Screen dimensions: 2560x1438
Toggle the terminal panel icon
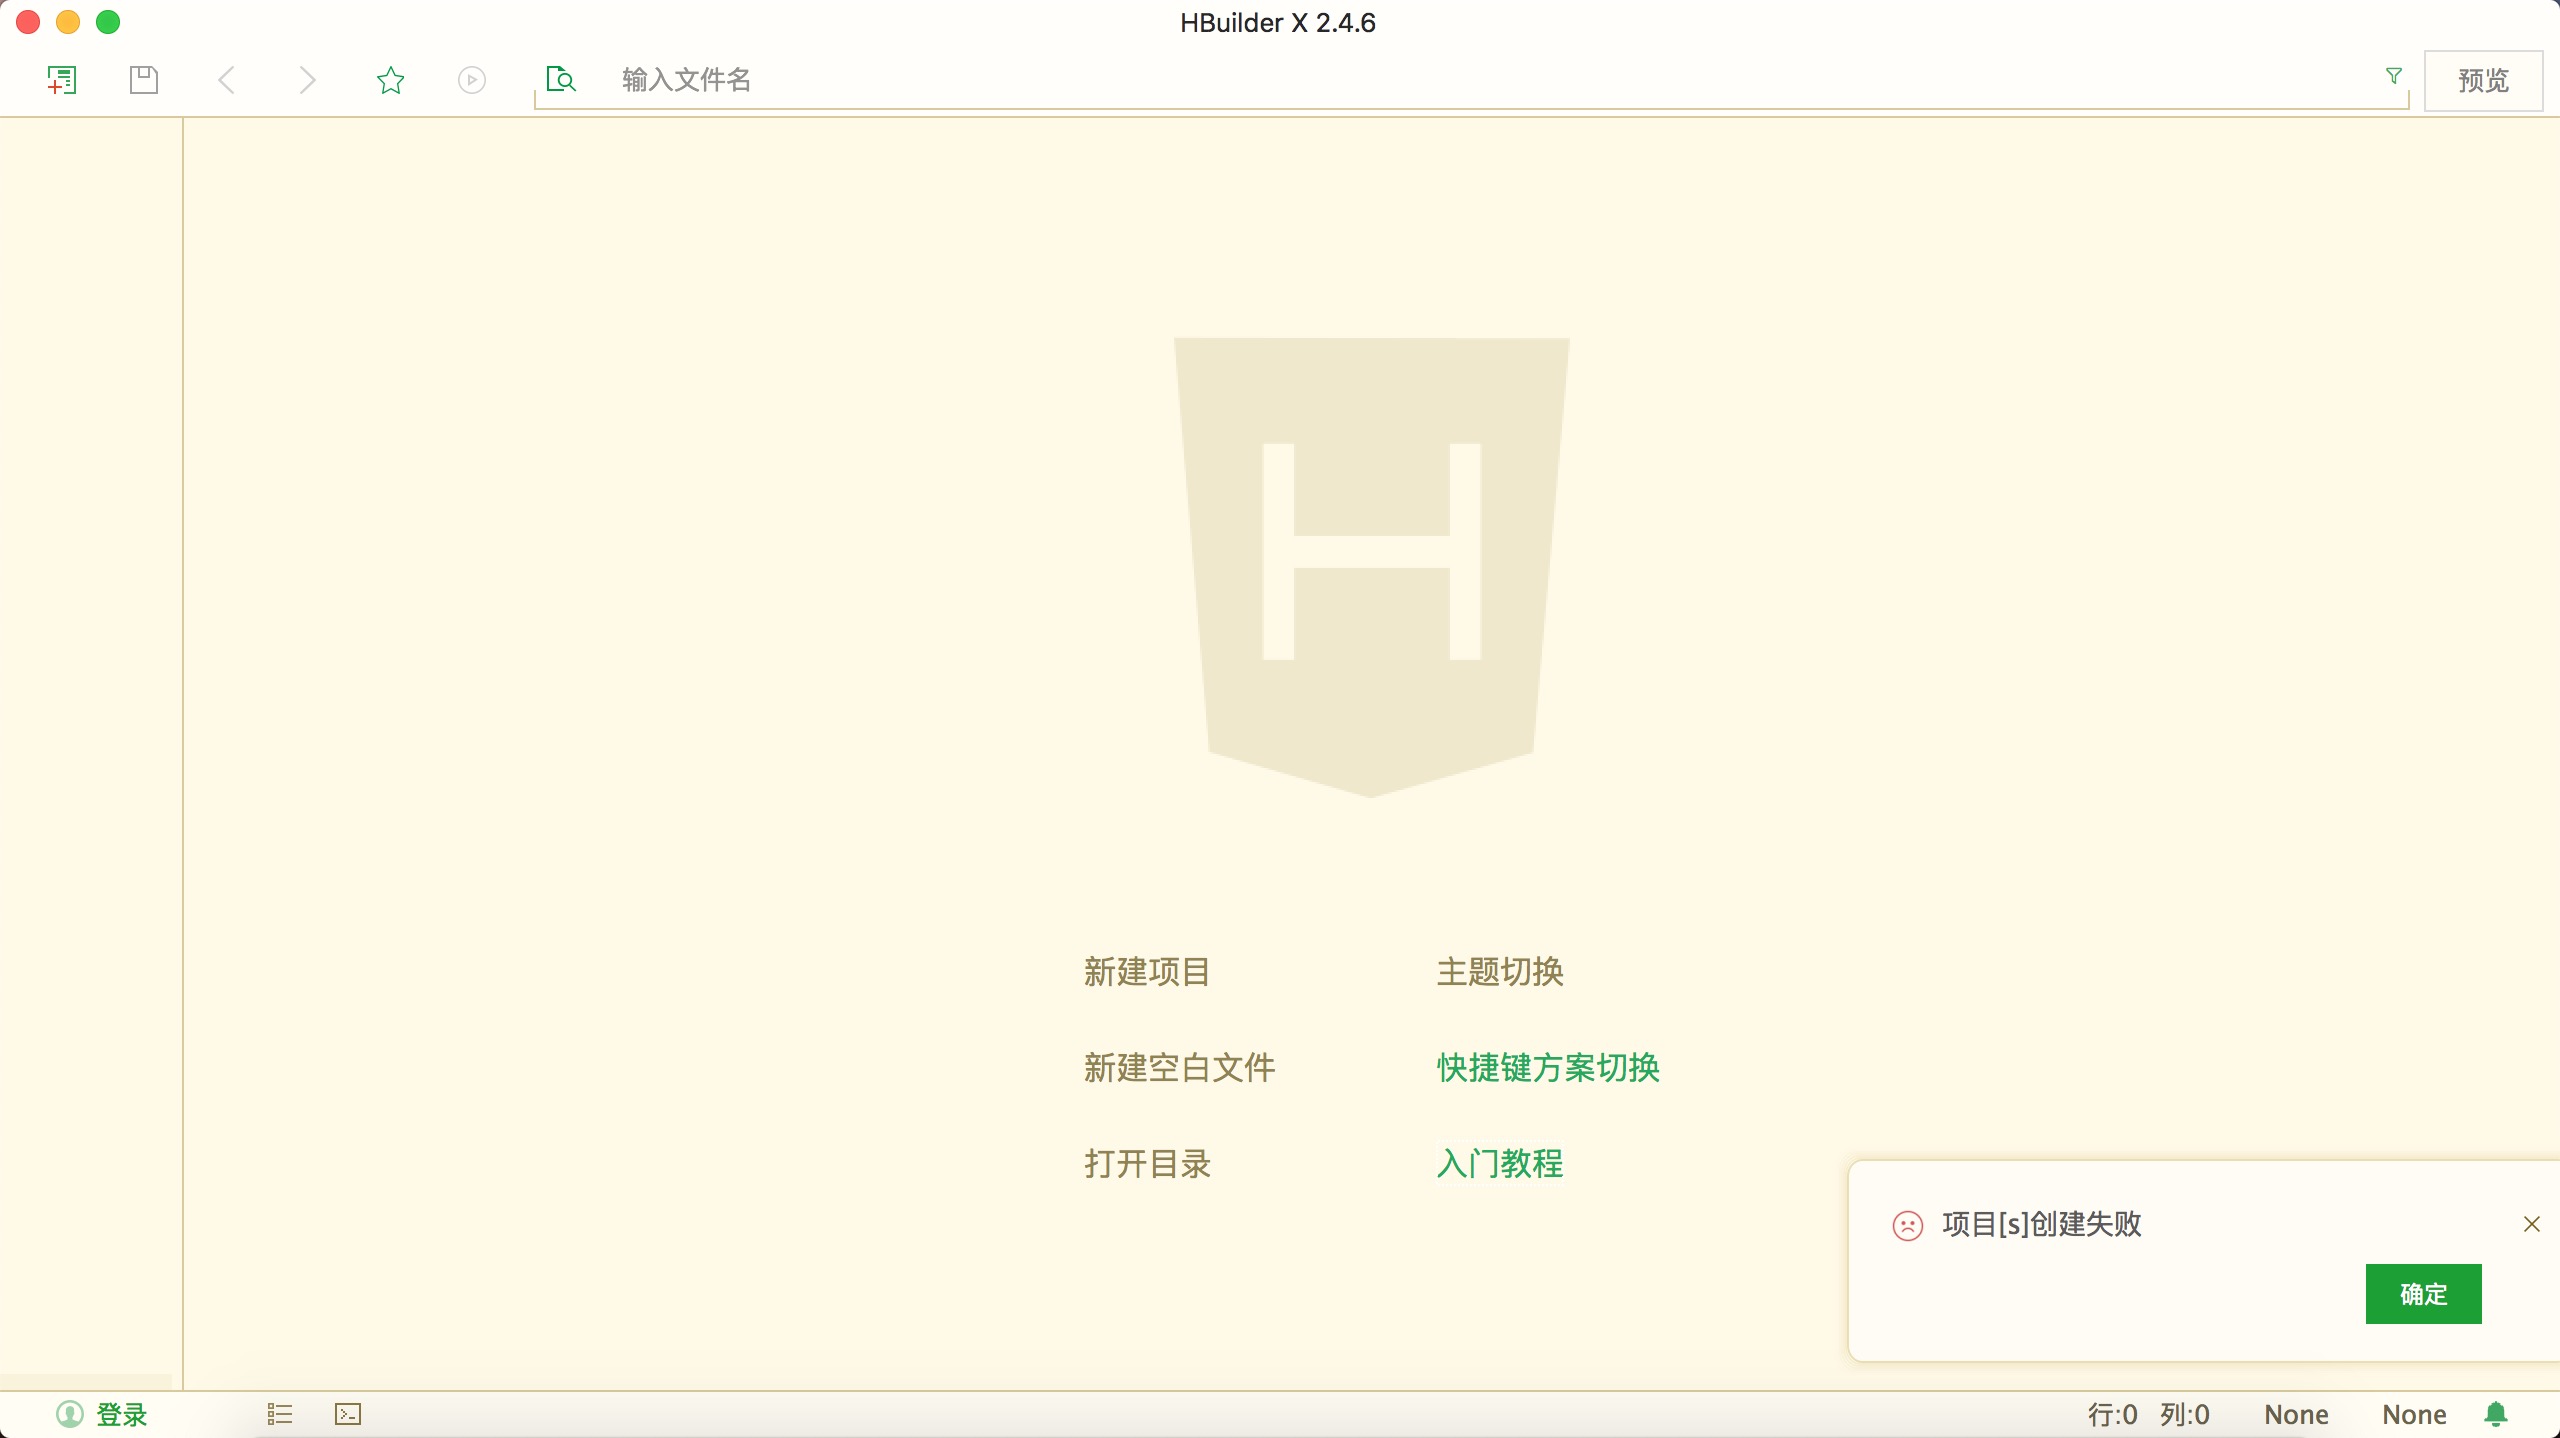[x=348, y=1414]
